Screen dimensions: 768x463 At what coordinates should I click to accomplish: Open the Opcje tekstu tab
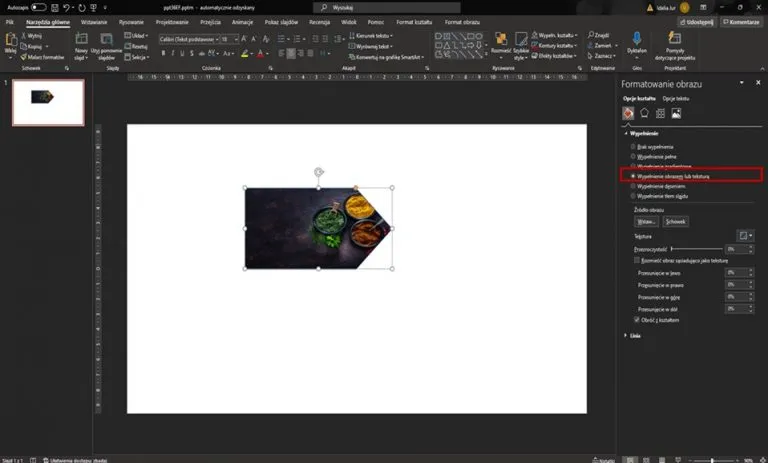point(676,99)
